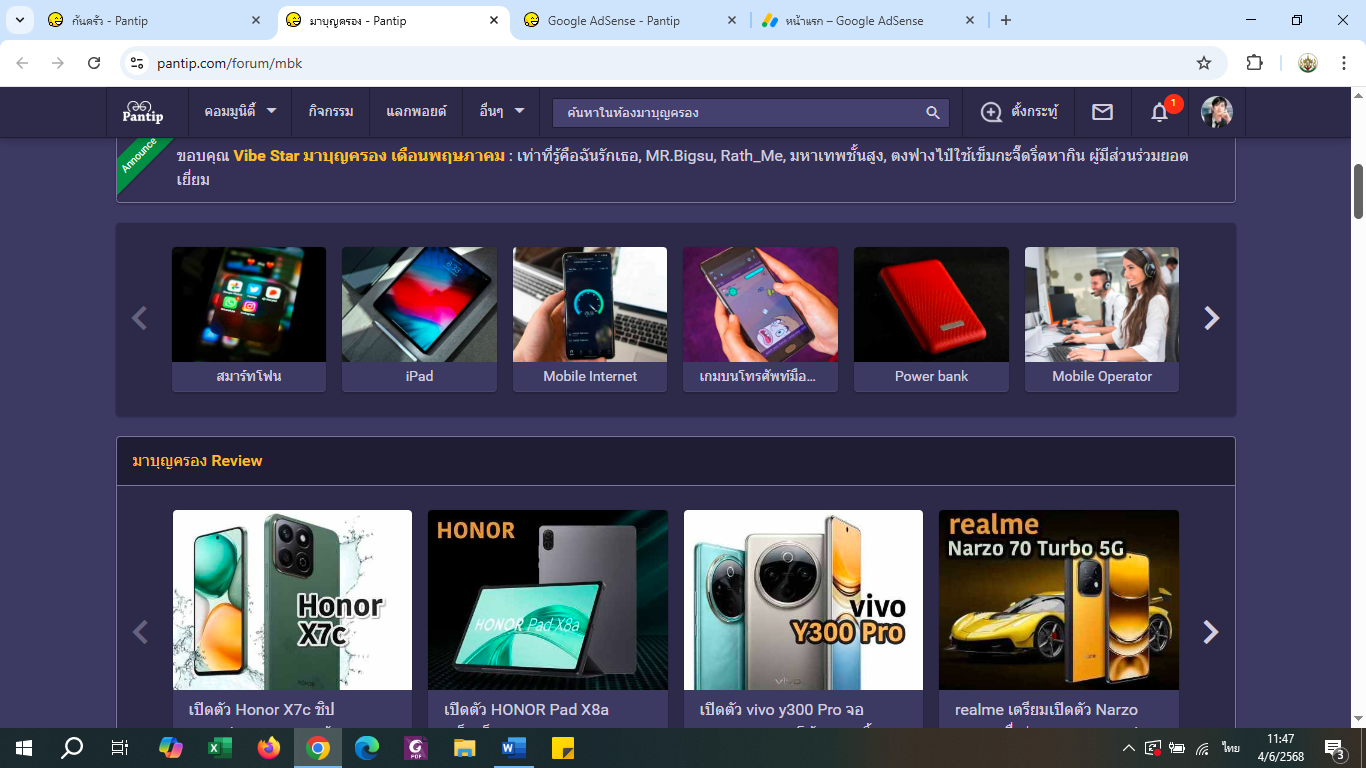Open the Mobile Internet category card
This screenshot has width=1366, height=768.
click(590, 319)
